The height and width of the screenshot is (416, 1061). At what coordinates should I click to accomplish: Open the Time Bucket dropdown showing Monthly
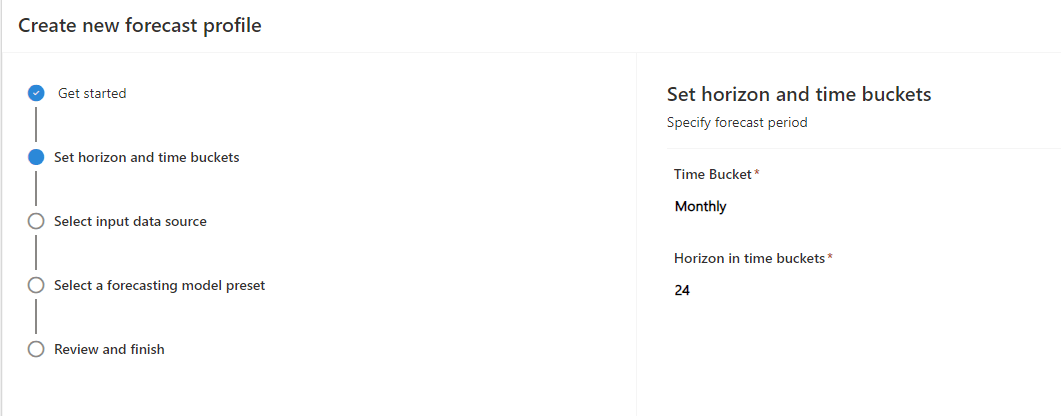(x=701, y=207)
